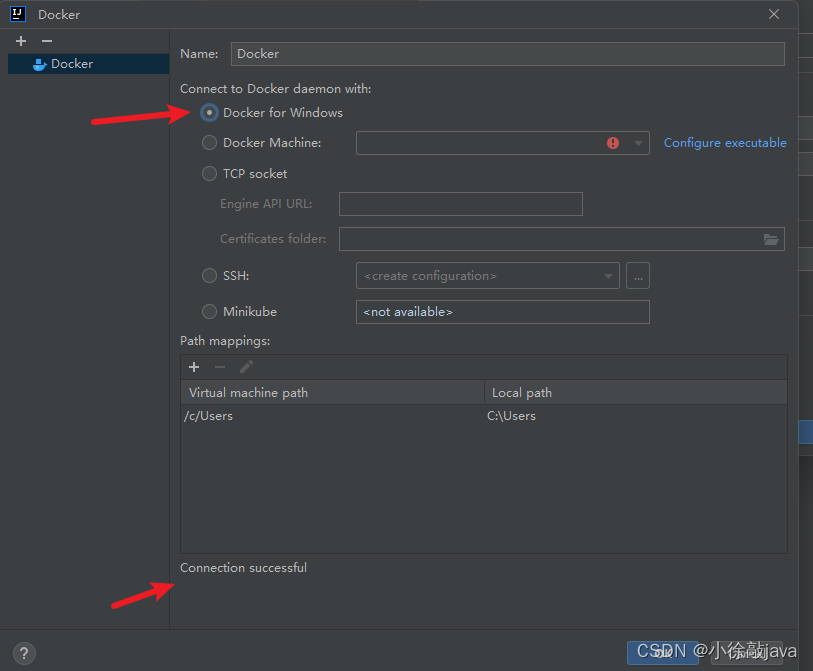Expand the Docker Machine dropdown
Screen dimensions: 813x671
(x=638, y=143)
